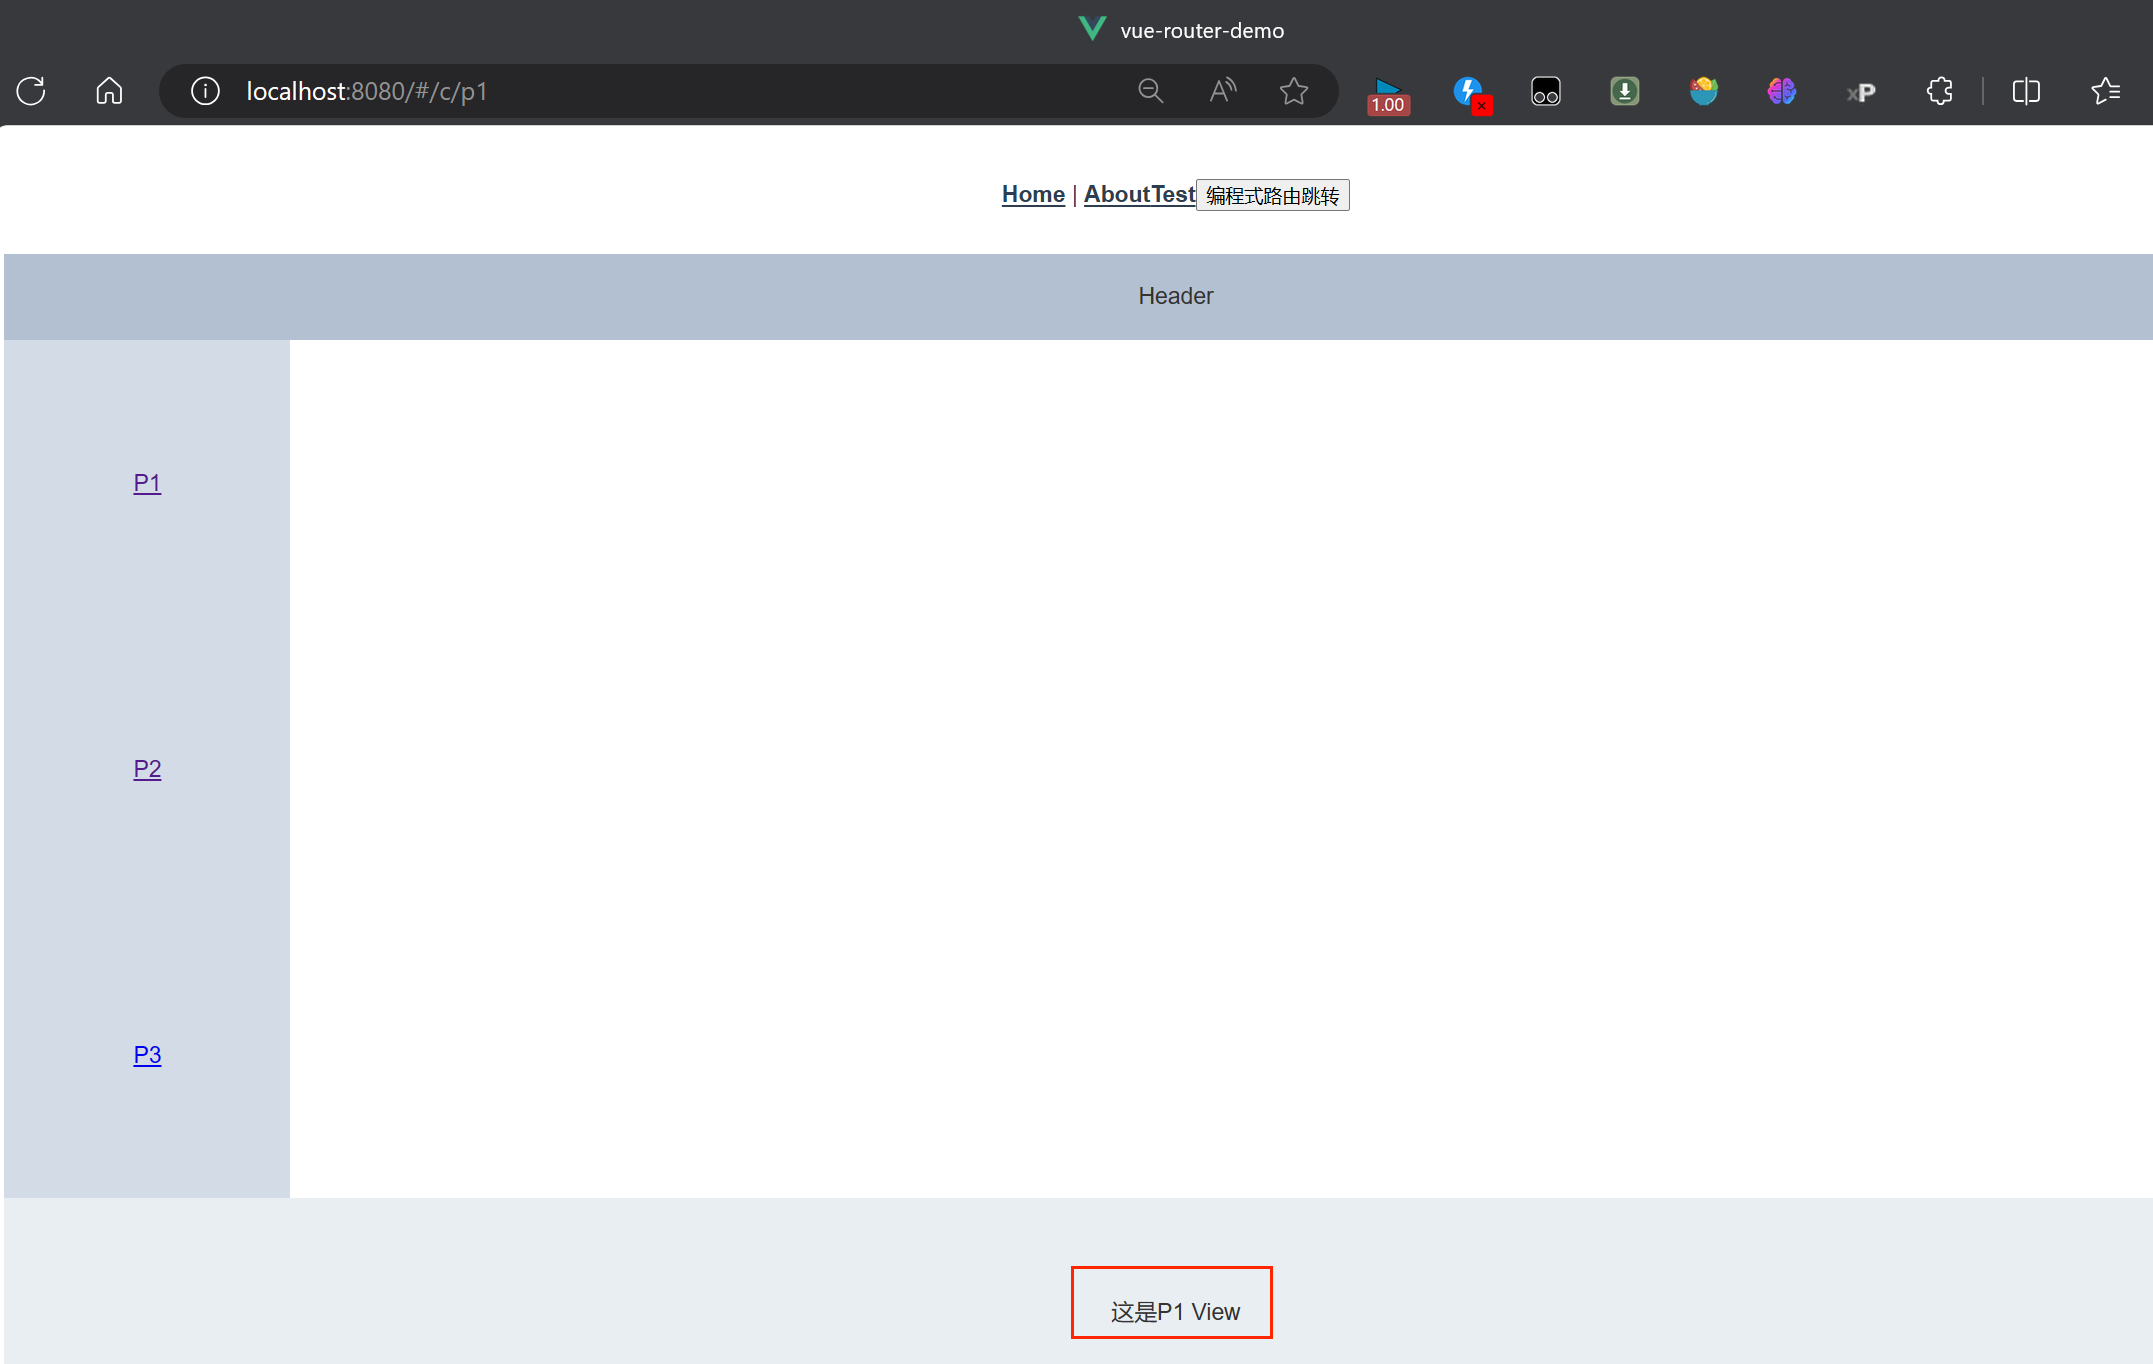
Task: Open the Extensions puzzle piece menu
Action: [1940, 91]
